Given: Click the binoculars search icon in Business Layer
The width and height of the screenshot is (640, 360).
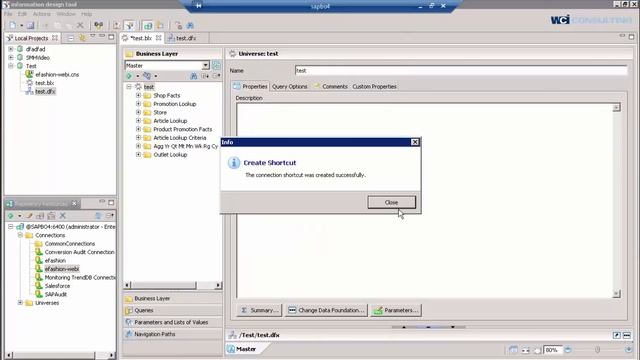Looking at the screenshot, I should tap(194, 76).
